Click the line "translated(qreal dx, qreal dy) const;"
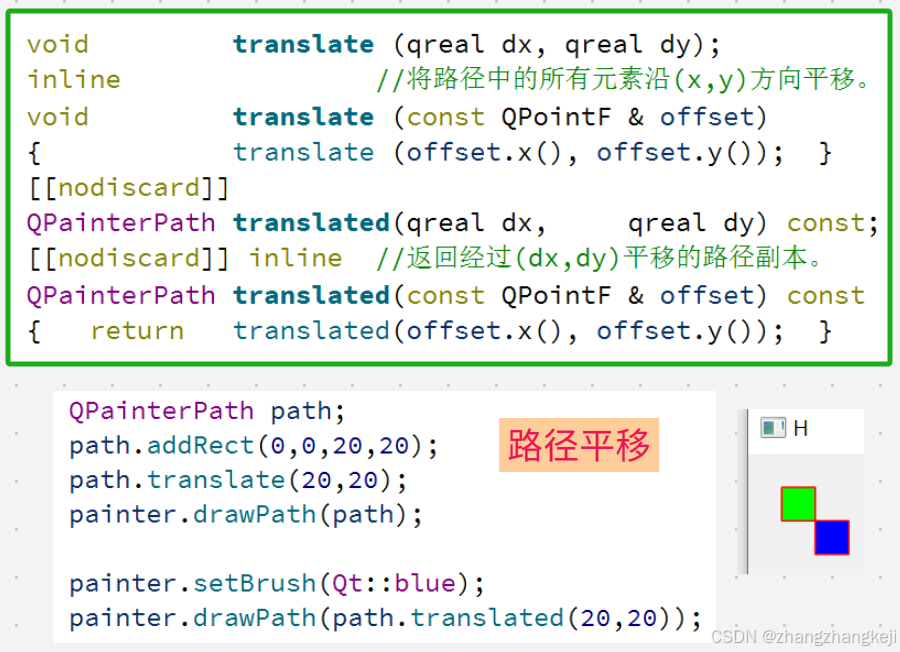 [556, 223]
